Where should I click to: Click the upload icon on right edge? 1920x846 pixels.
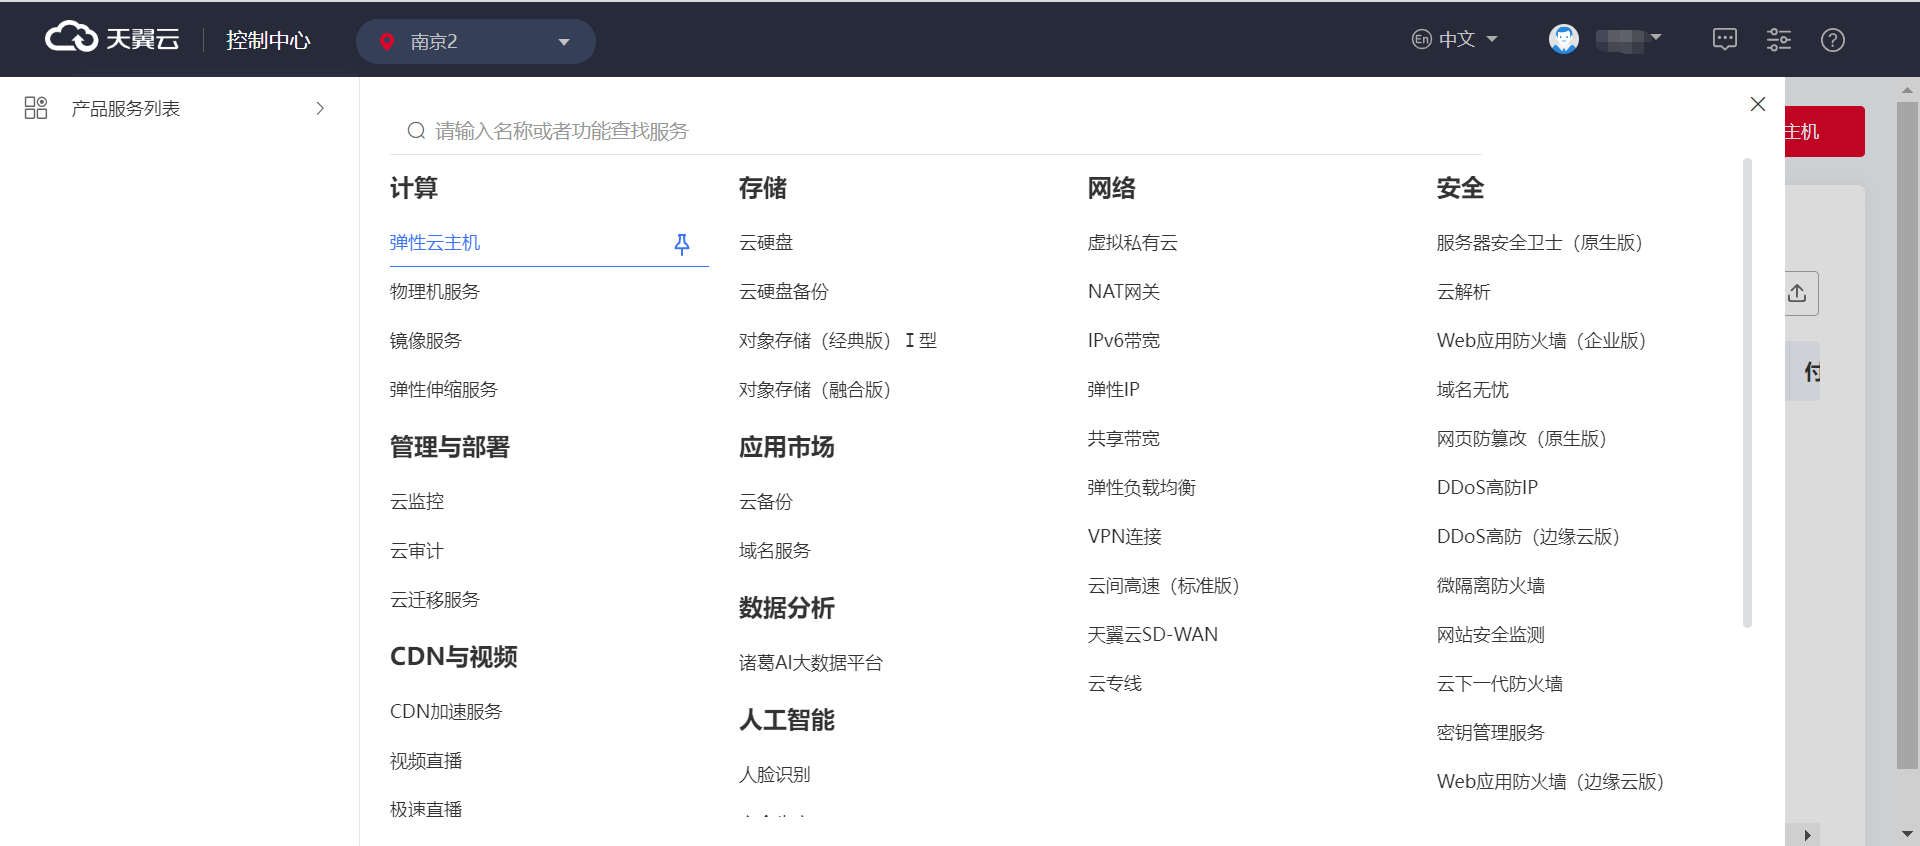(1797, 293)
